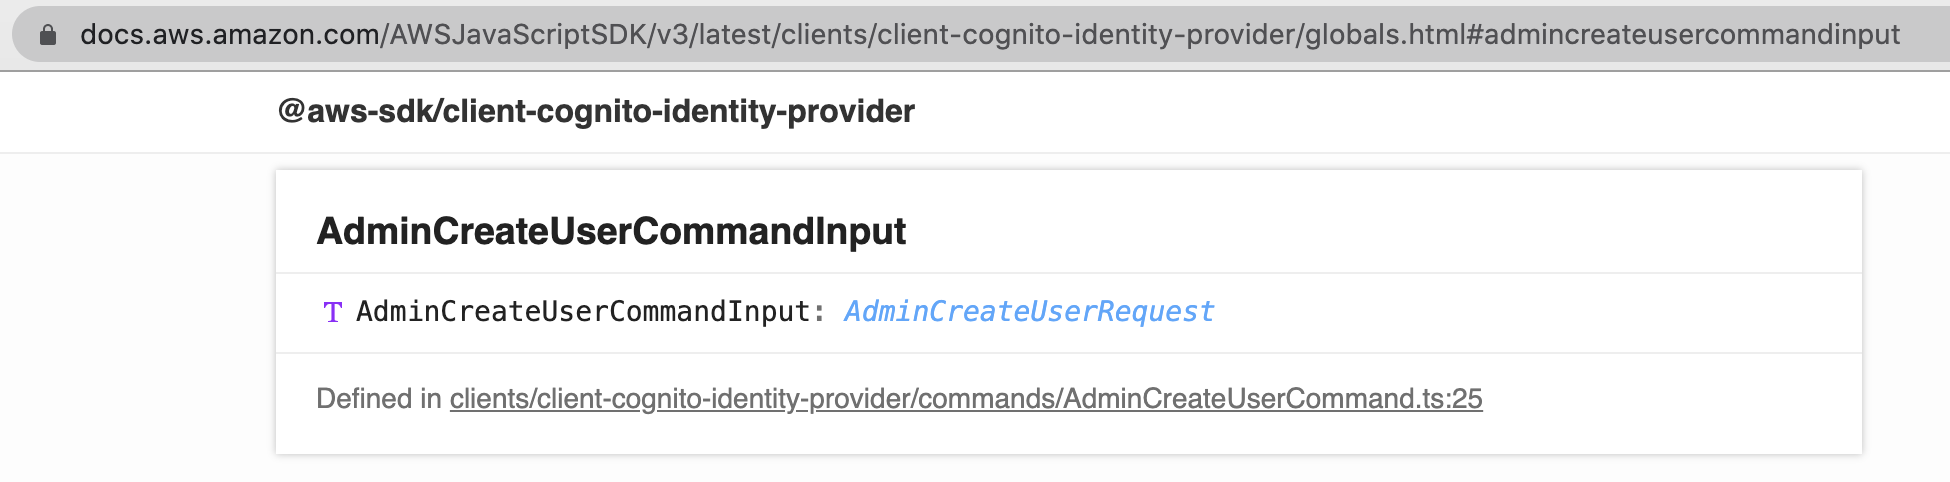Click the "Defined in" label text
This screenshot has height=482, width=1950.
[x=379, y=399]
